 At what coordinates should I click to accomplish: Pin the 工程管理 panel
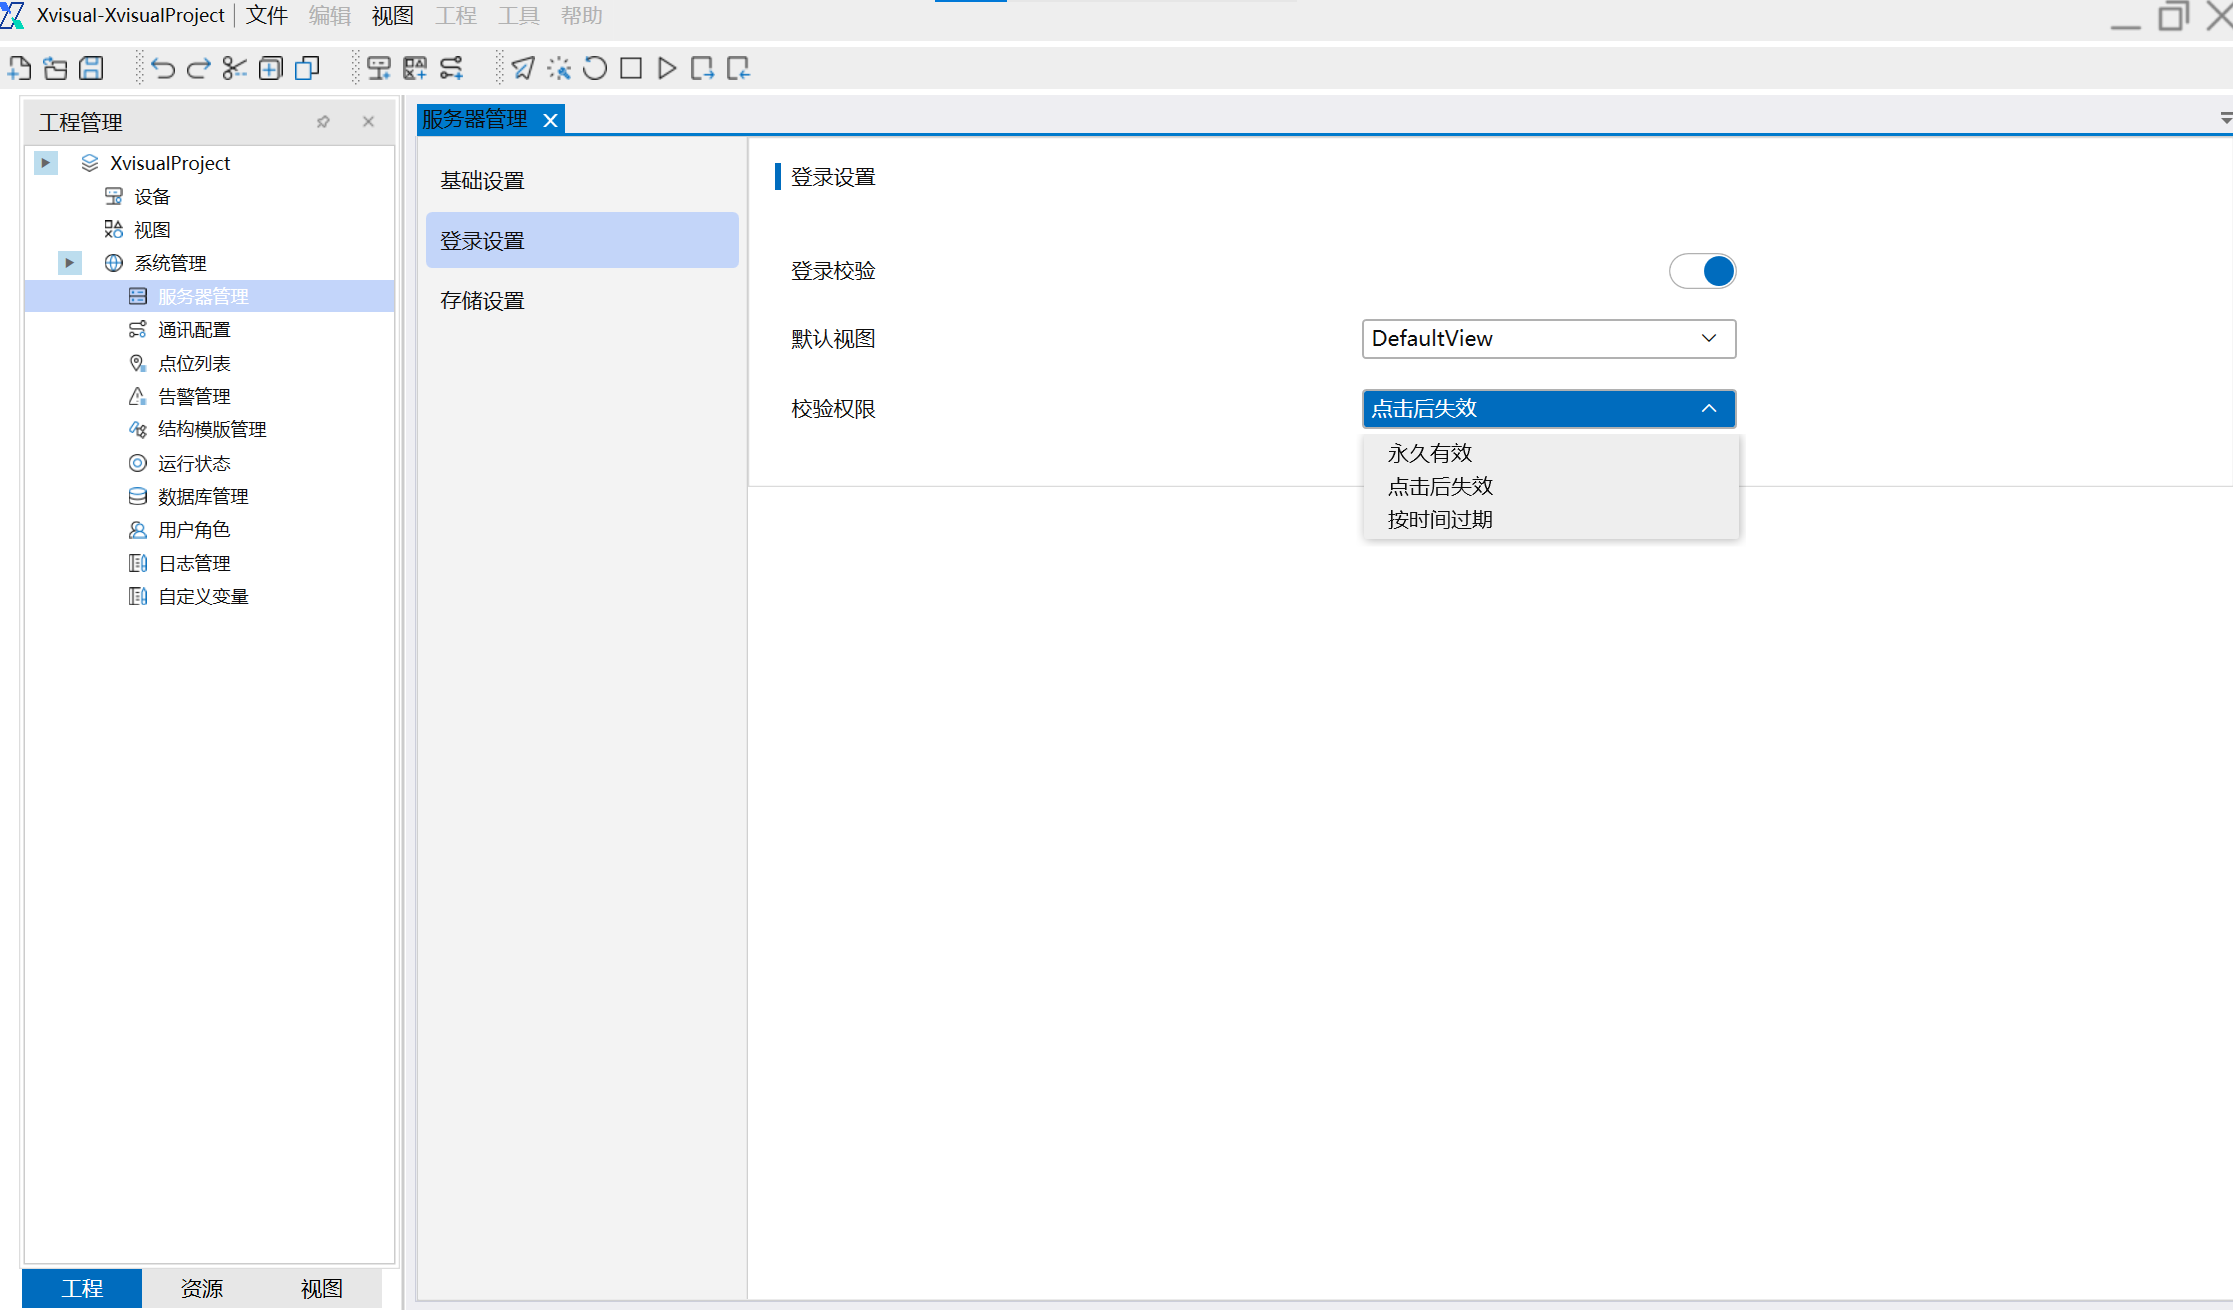tap(323, 122)
